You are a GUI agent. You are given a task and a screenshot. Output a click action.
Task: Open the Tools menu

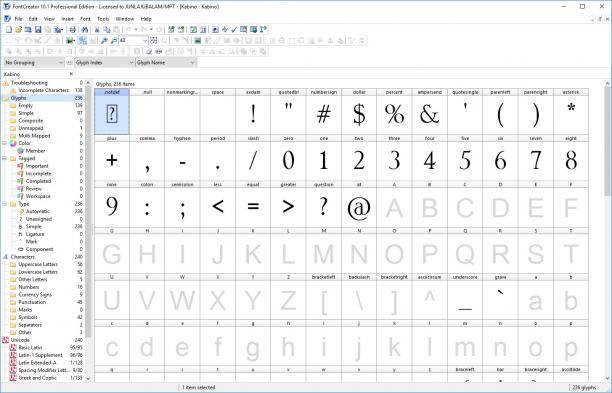103,19
